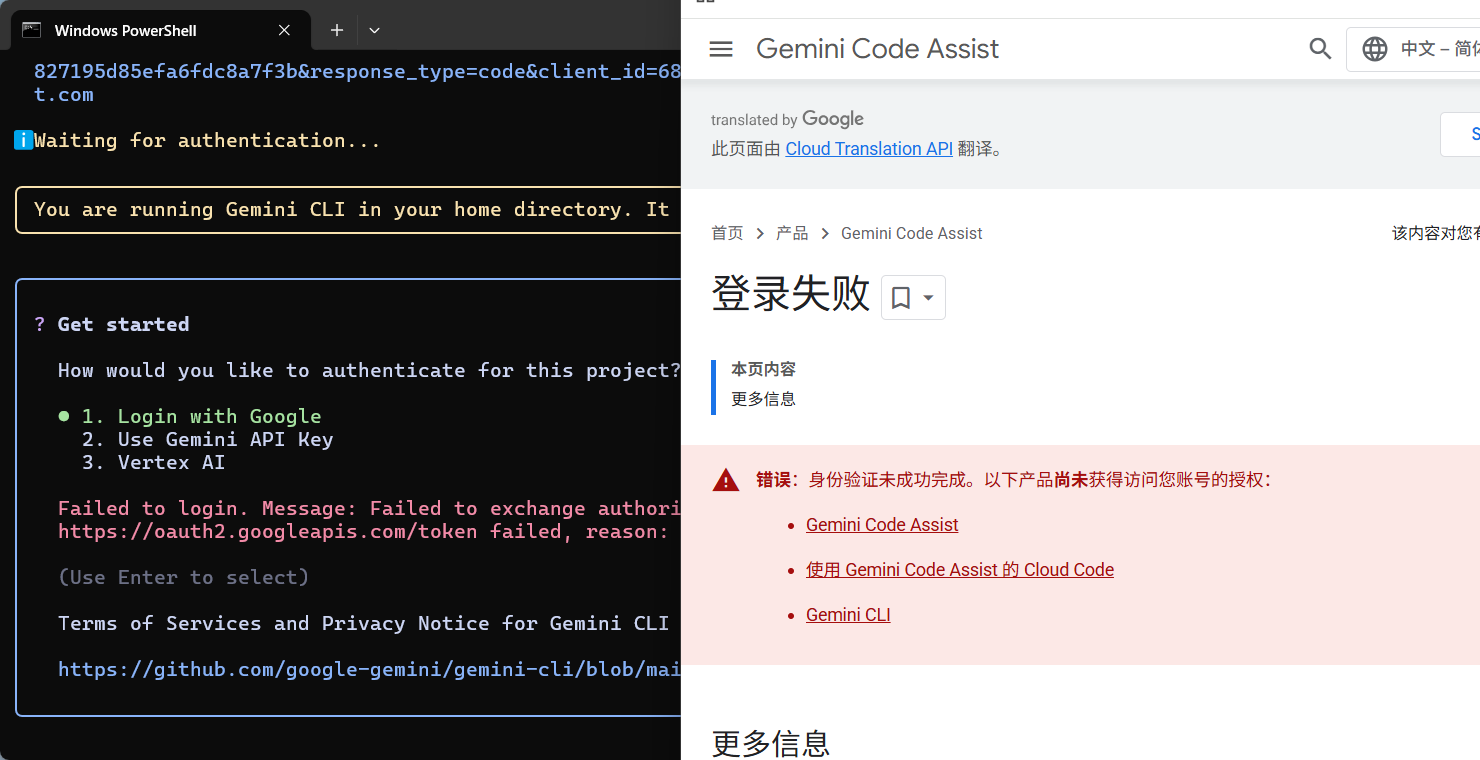Jump to 更多信息 in page contents
Screen dimensions: 1480x760
point(763,399)
